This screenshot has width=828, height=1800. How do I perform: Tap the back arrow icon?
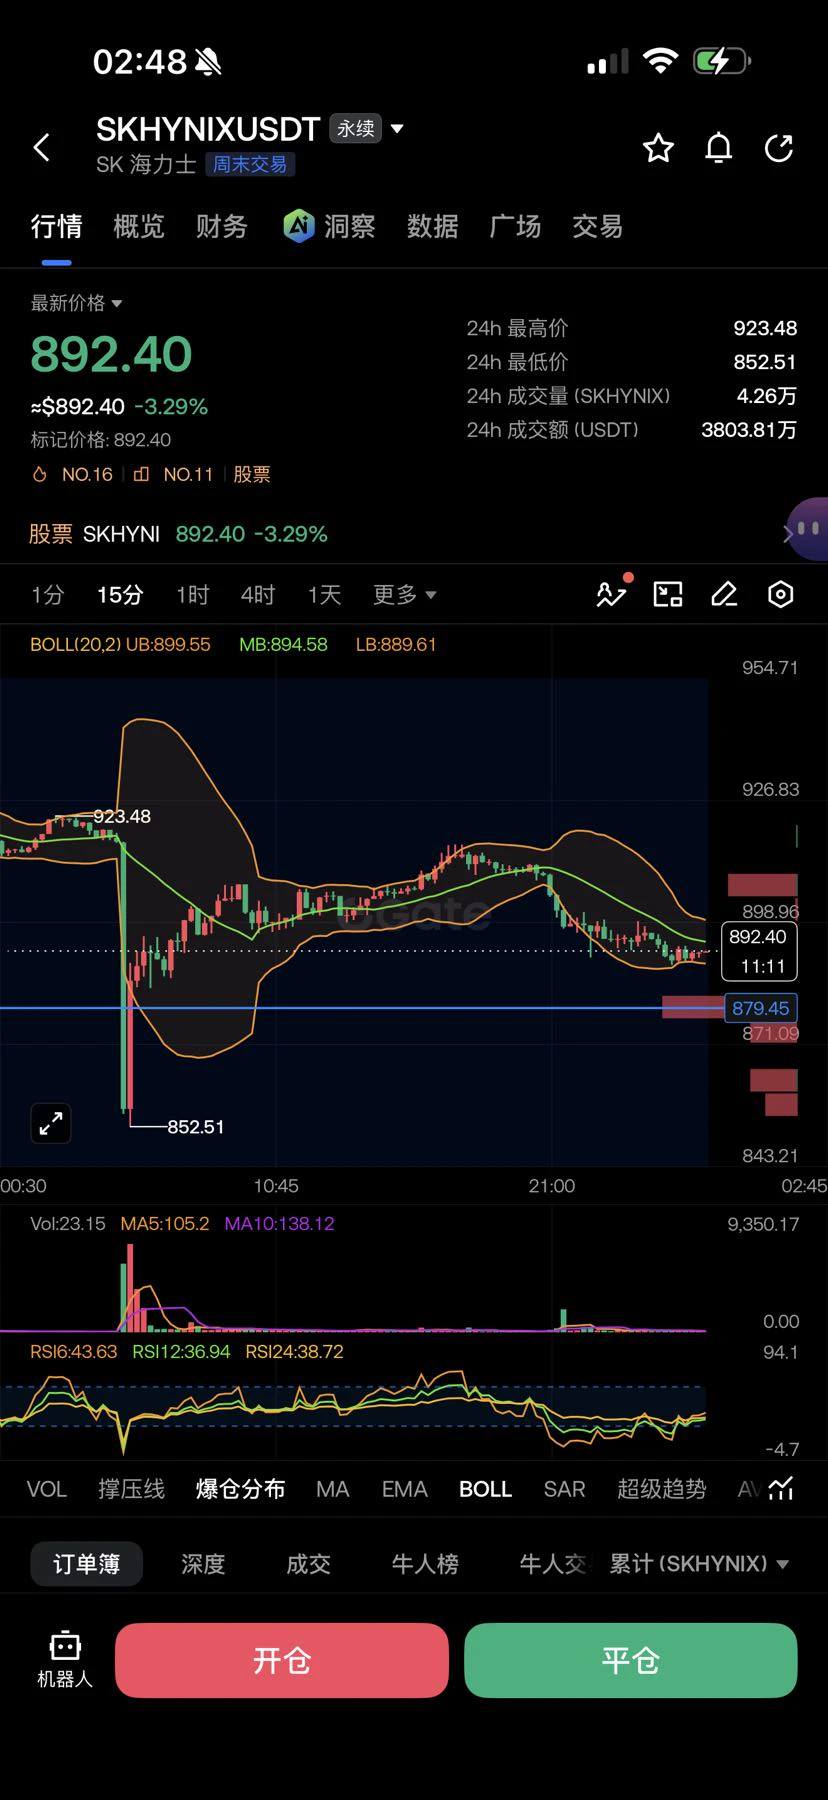click(x=42, y=148)
